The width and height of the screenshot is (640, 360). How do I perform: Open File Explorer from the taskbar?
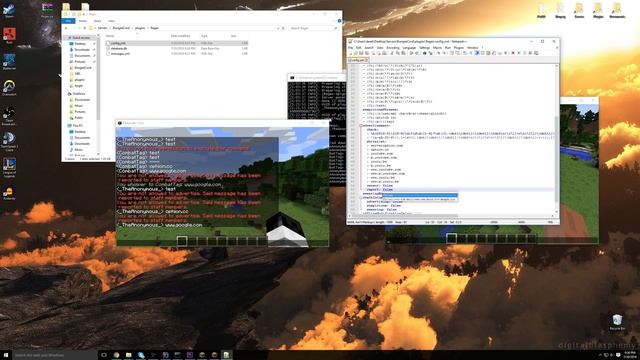click(x=129, y=355)
